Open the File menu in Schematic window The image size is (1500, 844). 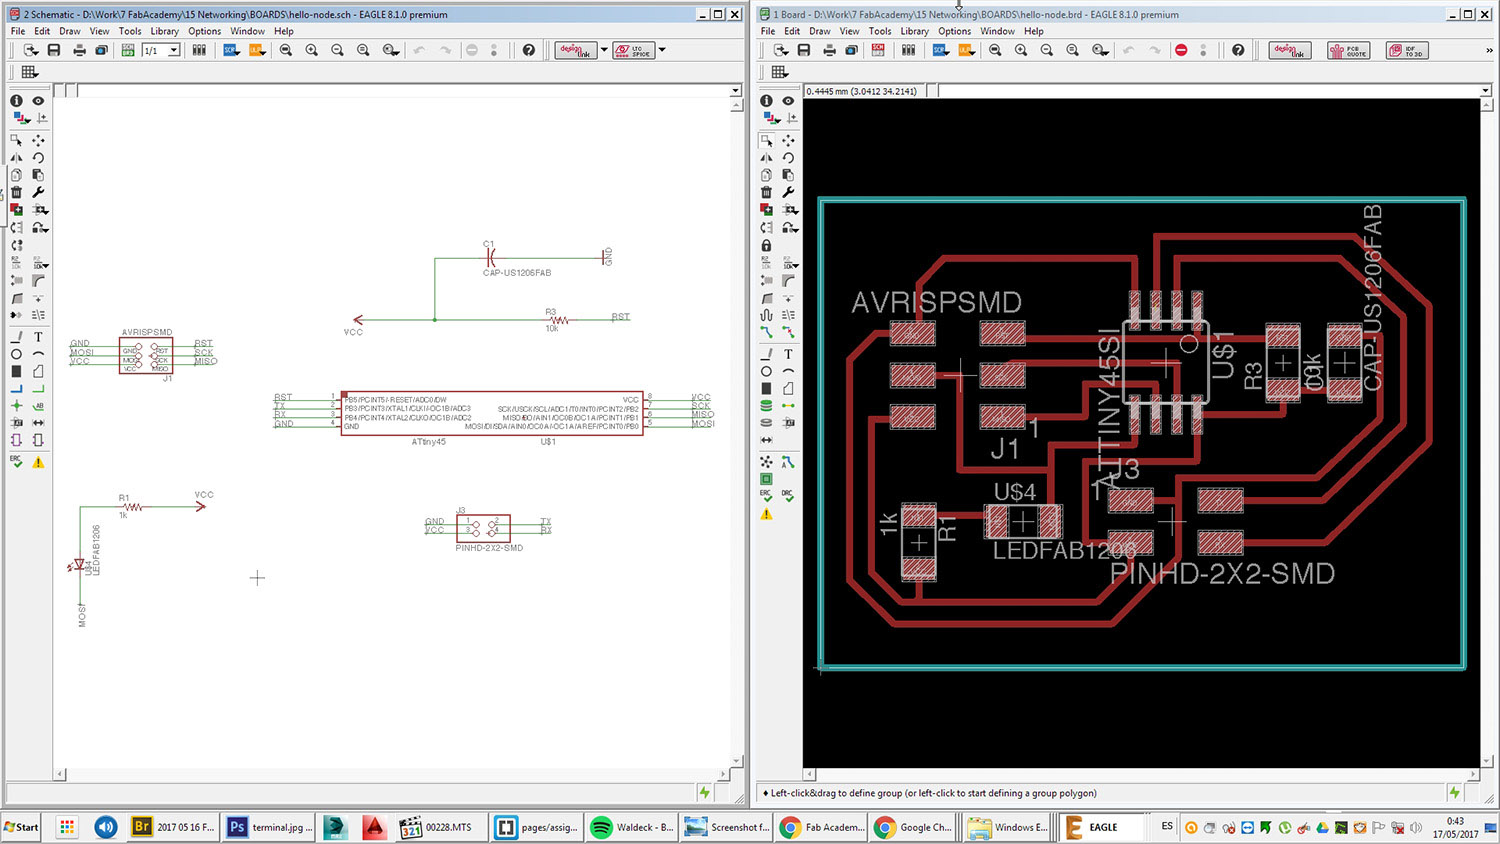tap(18, 31)
